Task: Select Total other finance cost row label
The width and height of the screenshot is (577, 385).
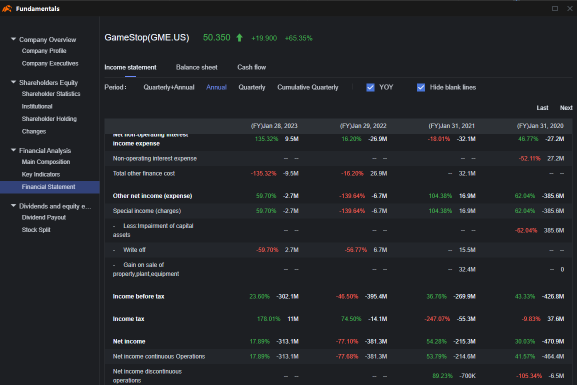Action: click(x=144, y=174)
